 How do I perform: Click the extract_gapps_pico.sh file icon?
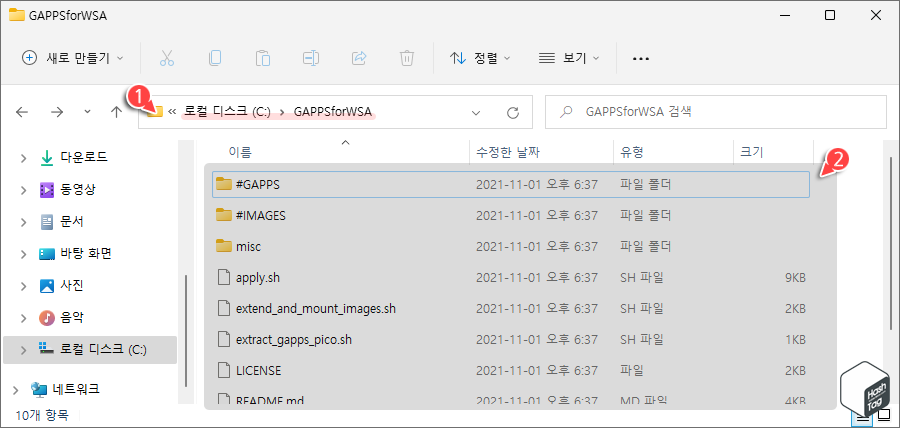click(x=223, y=340)
